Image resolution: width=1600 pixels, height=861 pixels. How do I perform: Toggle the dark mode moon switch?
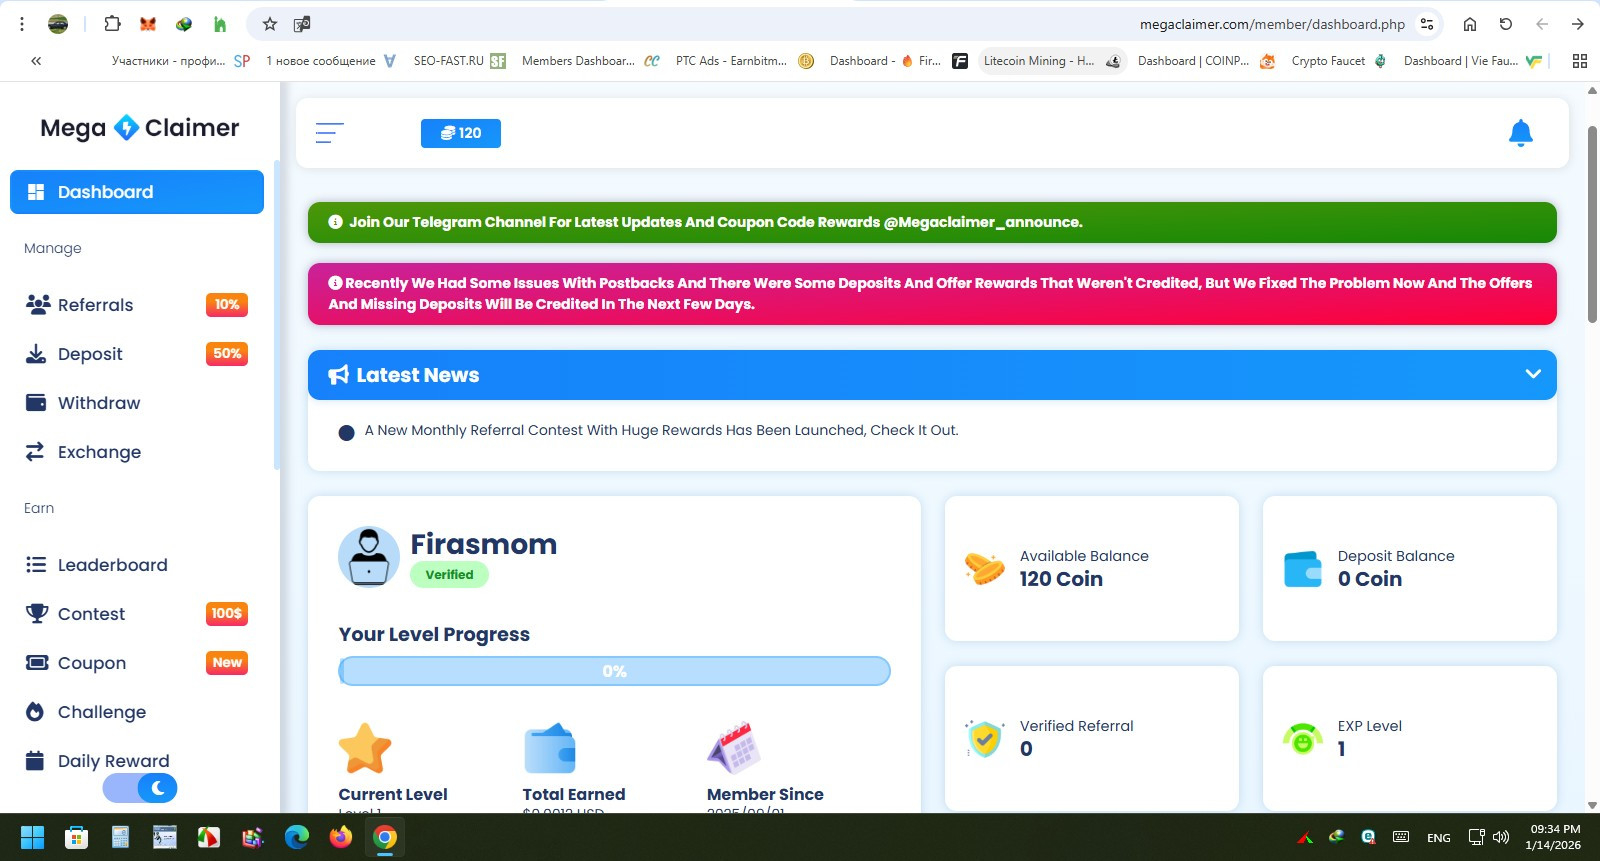[x=140, y=788]
